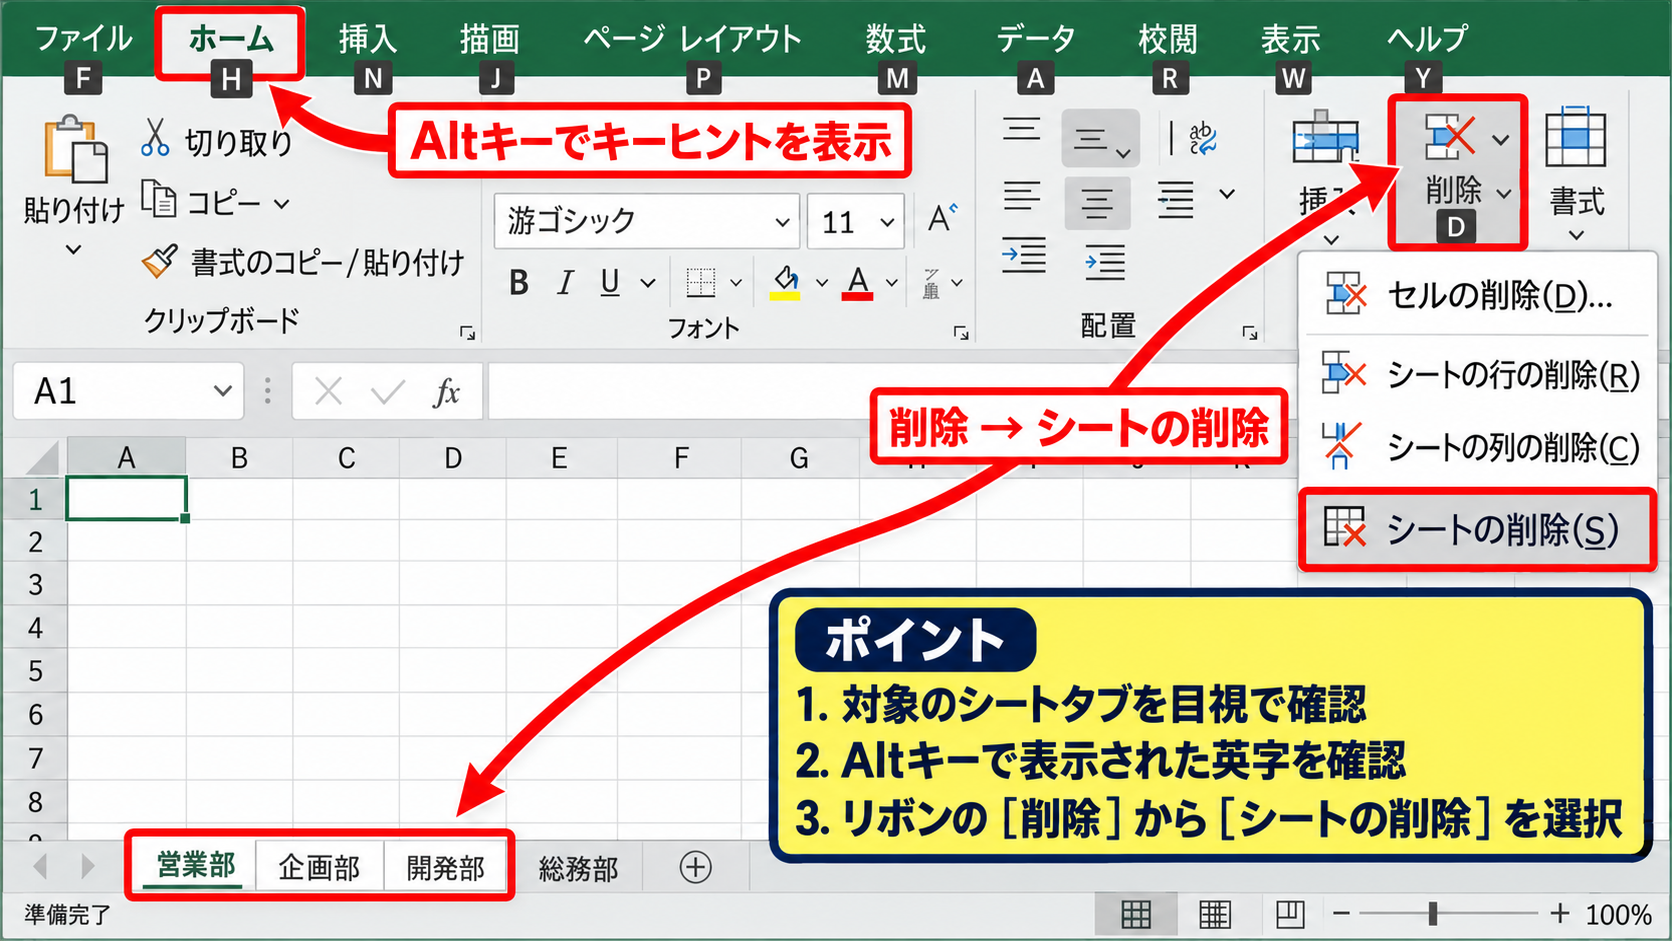Screen dimensions: 1672x941
Task: Apply yellow fill color bucket
Action: (785, 282)
